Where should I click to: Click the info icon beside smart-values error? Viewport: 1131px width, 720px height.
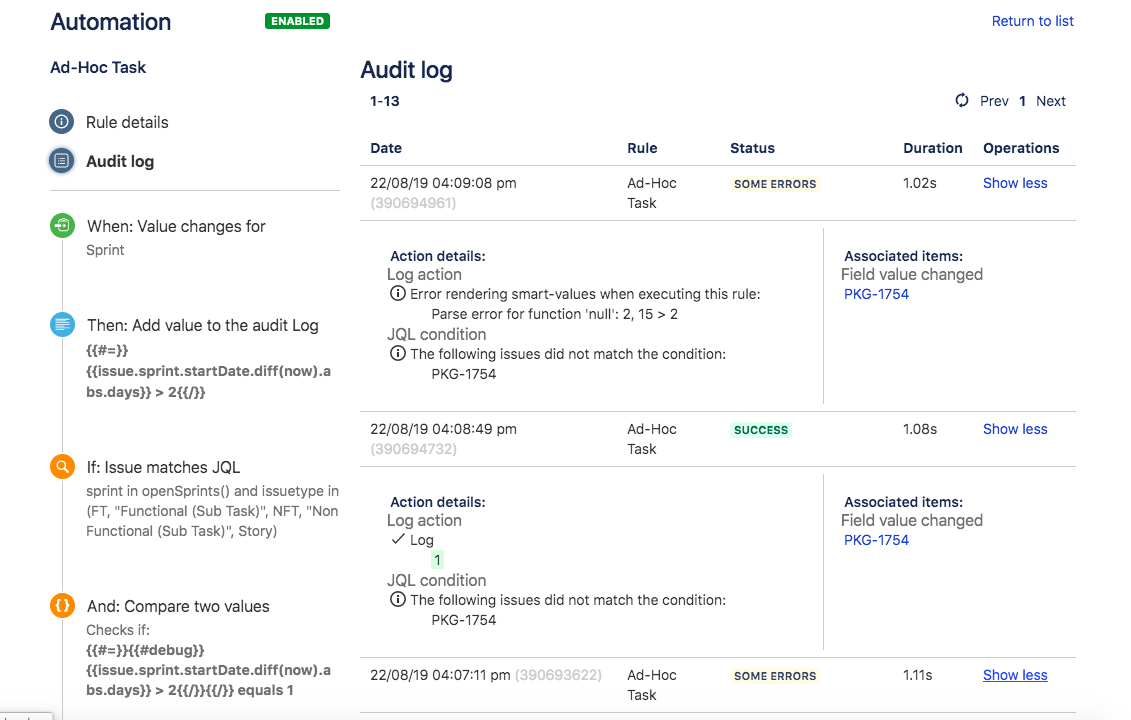pos(397,293)
